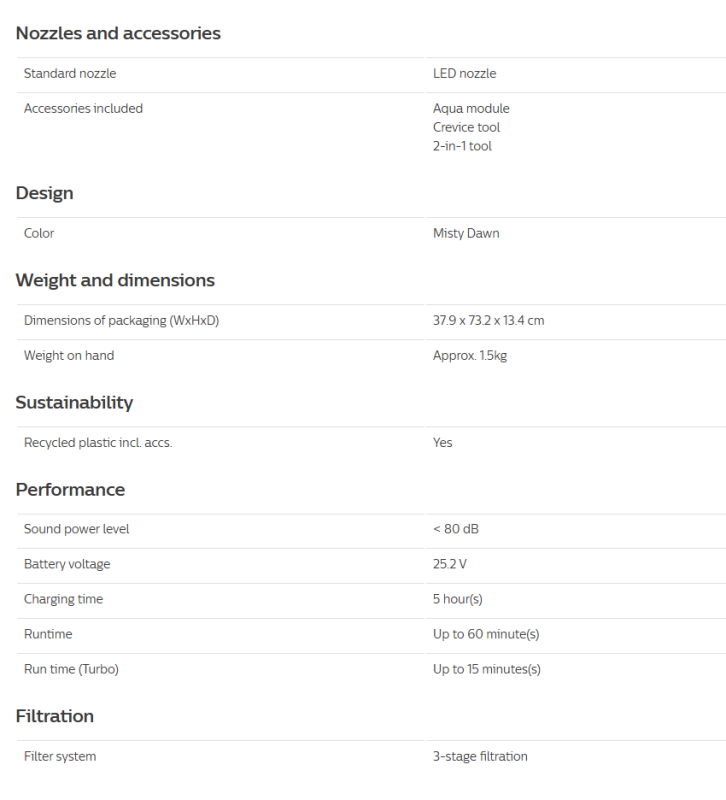Click the LED nozzle value
This screenshot has height=800, width=726.
tap(464, 73)
